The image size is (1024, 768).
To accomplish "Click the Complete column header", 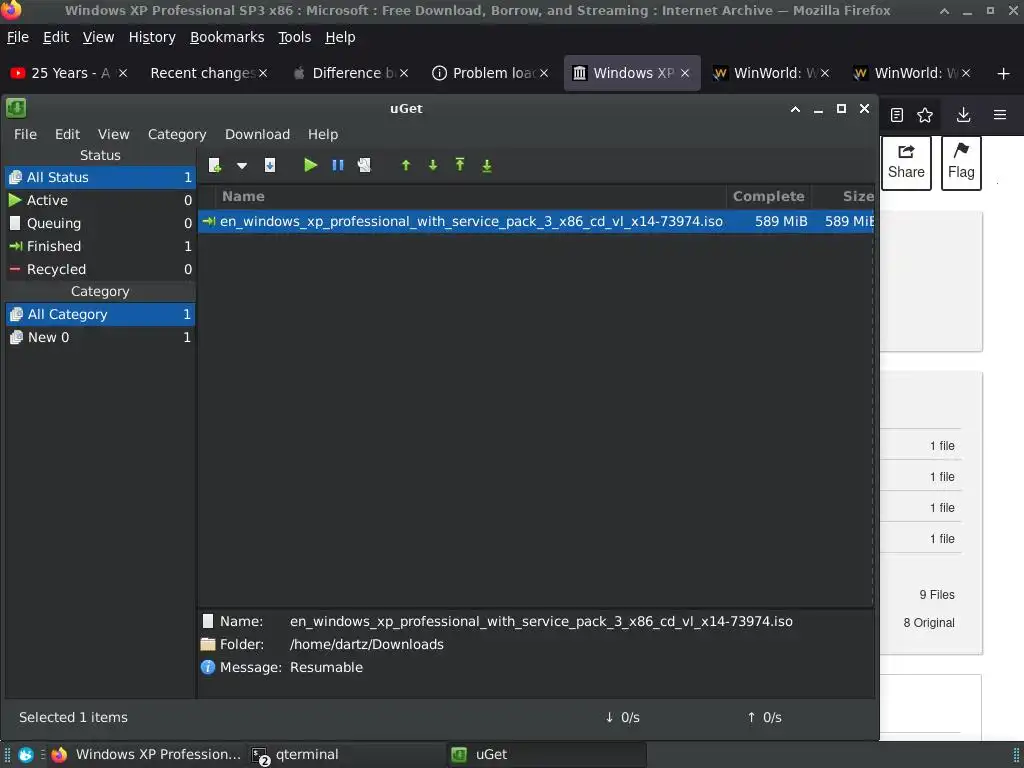I will pos(769,196).
